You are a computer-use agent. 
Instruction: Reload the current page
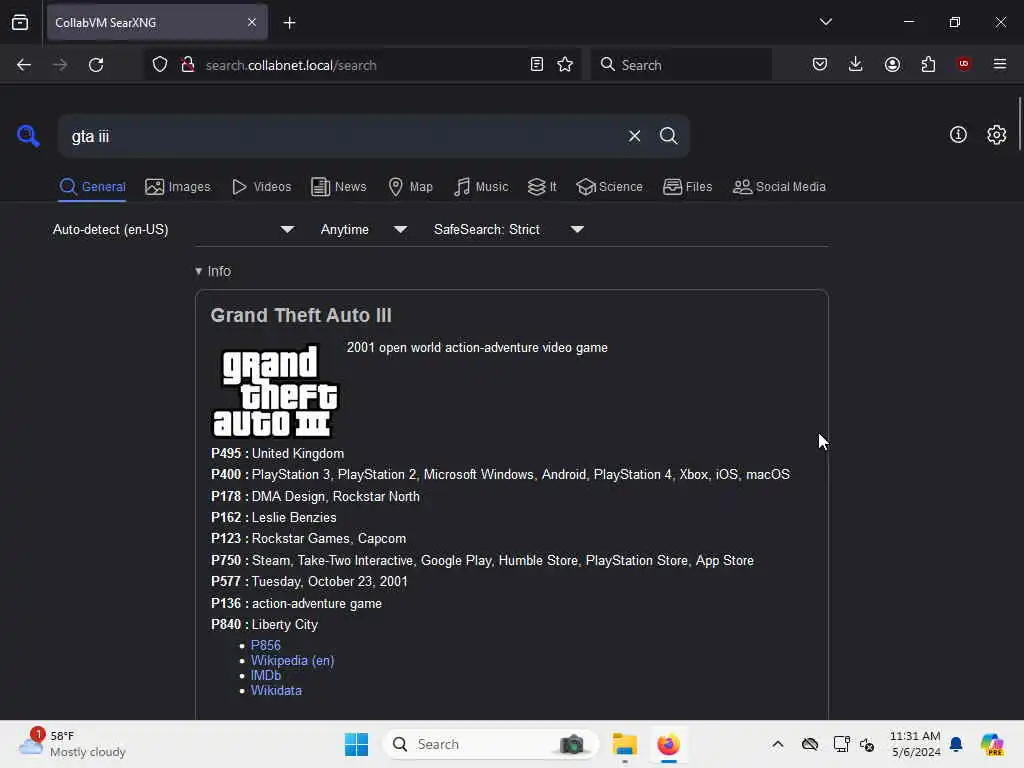point(96,65)
